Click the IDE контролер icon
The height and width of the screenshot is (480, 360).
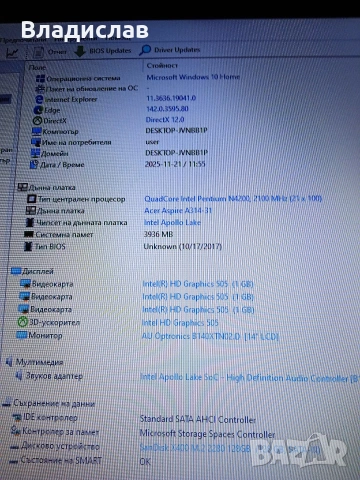(17, 418)
